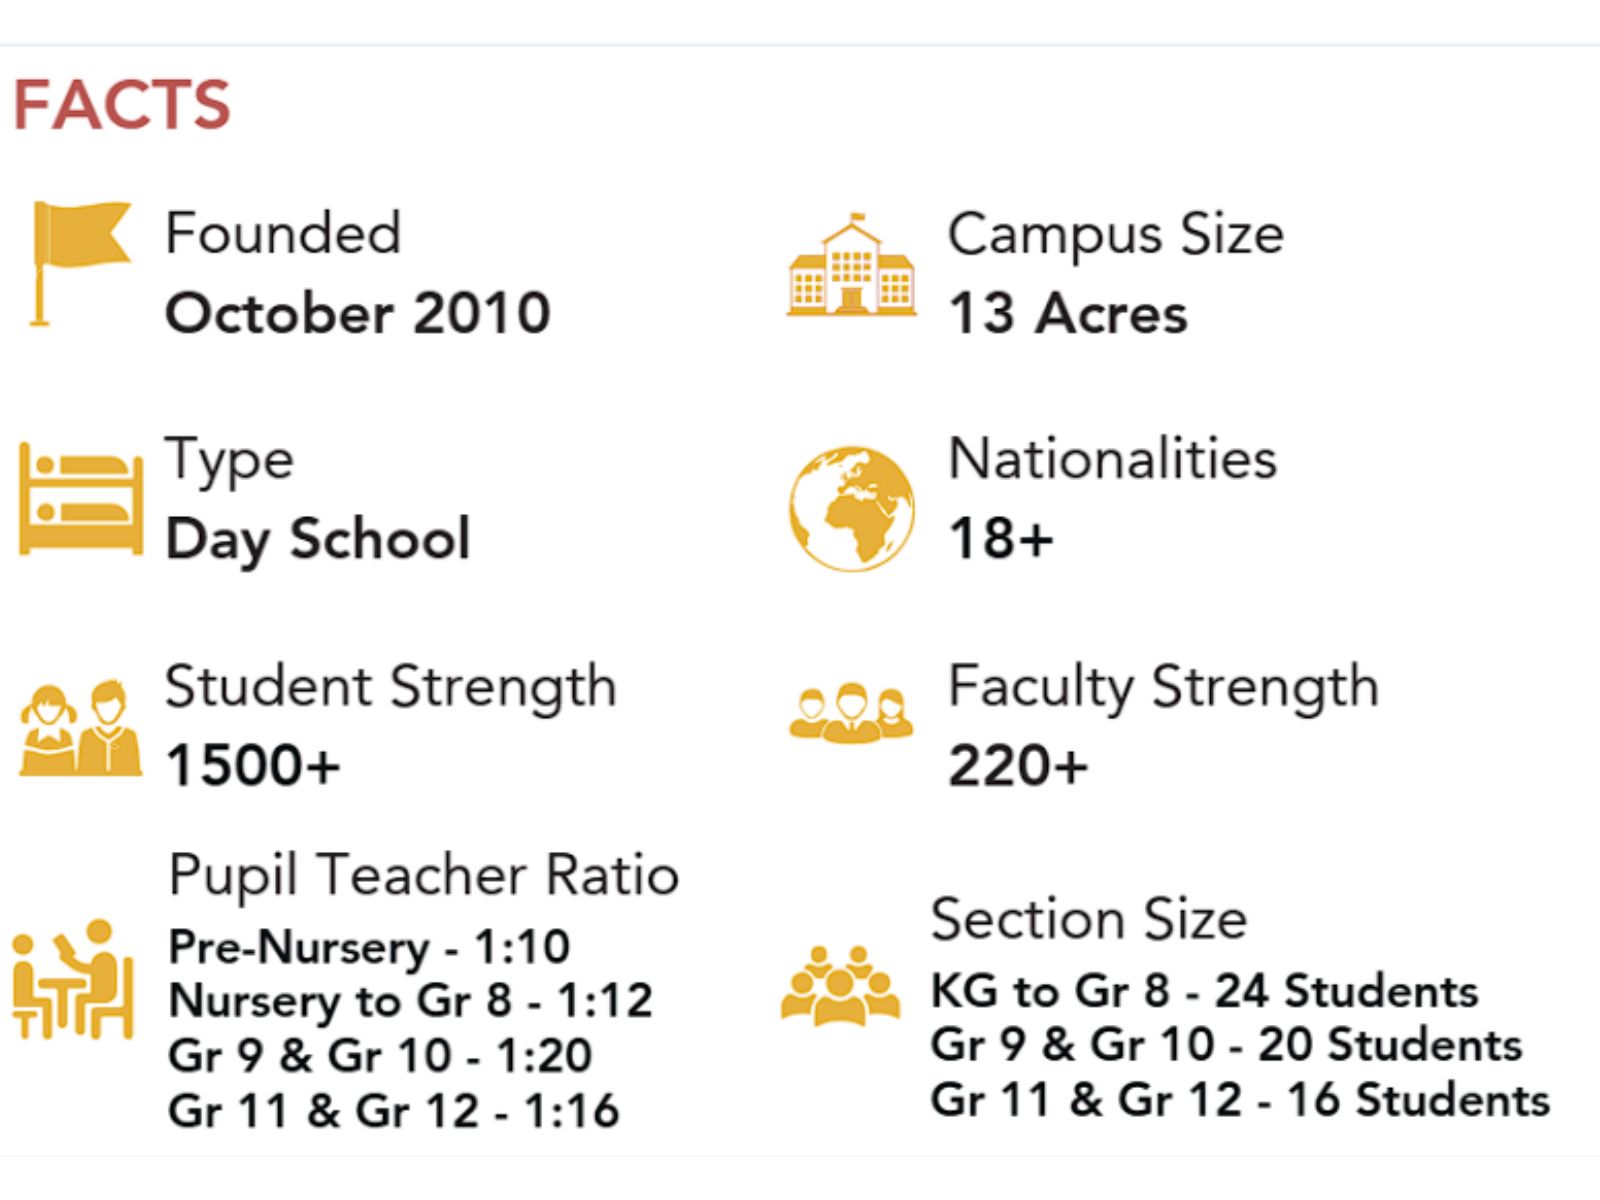This screenshot has width=1600, height=1200.
Task: Click the globe Nationalities icon
Action: point(851,508)
